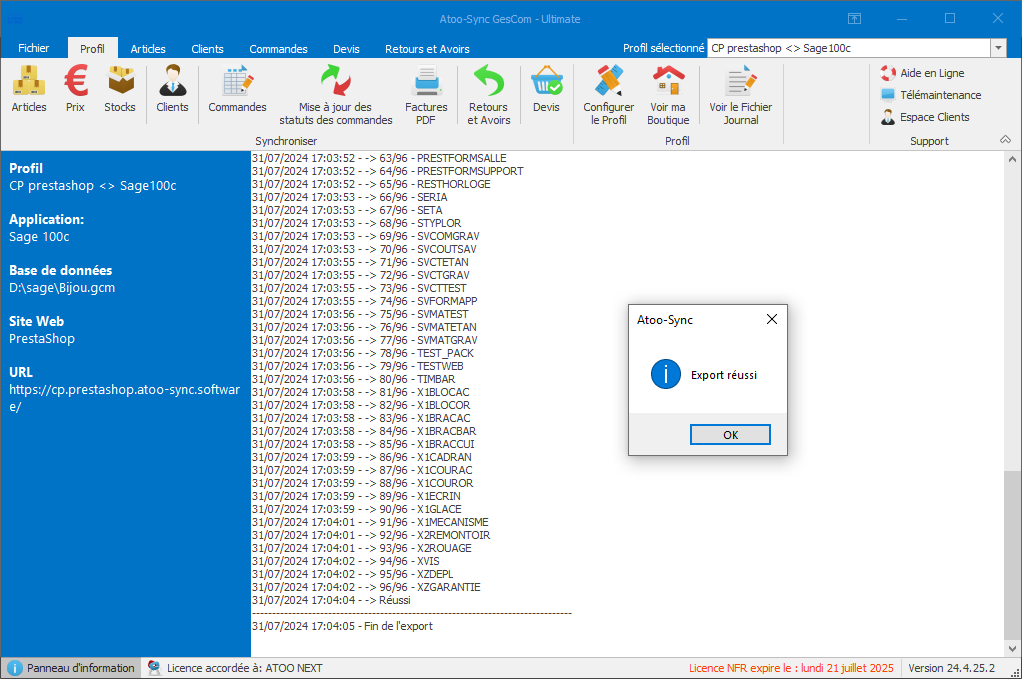Click the shop URL in the left panel
This screenshot has height=679, width=1022.
tap(124, 397)
